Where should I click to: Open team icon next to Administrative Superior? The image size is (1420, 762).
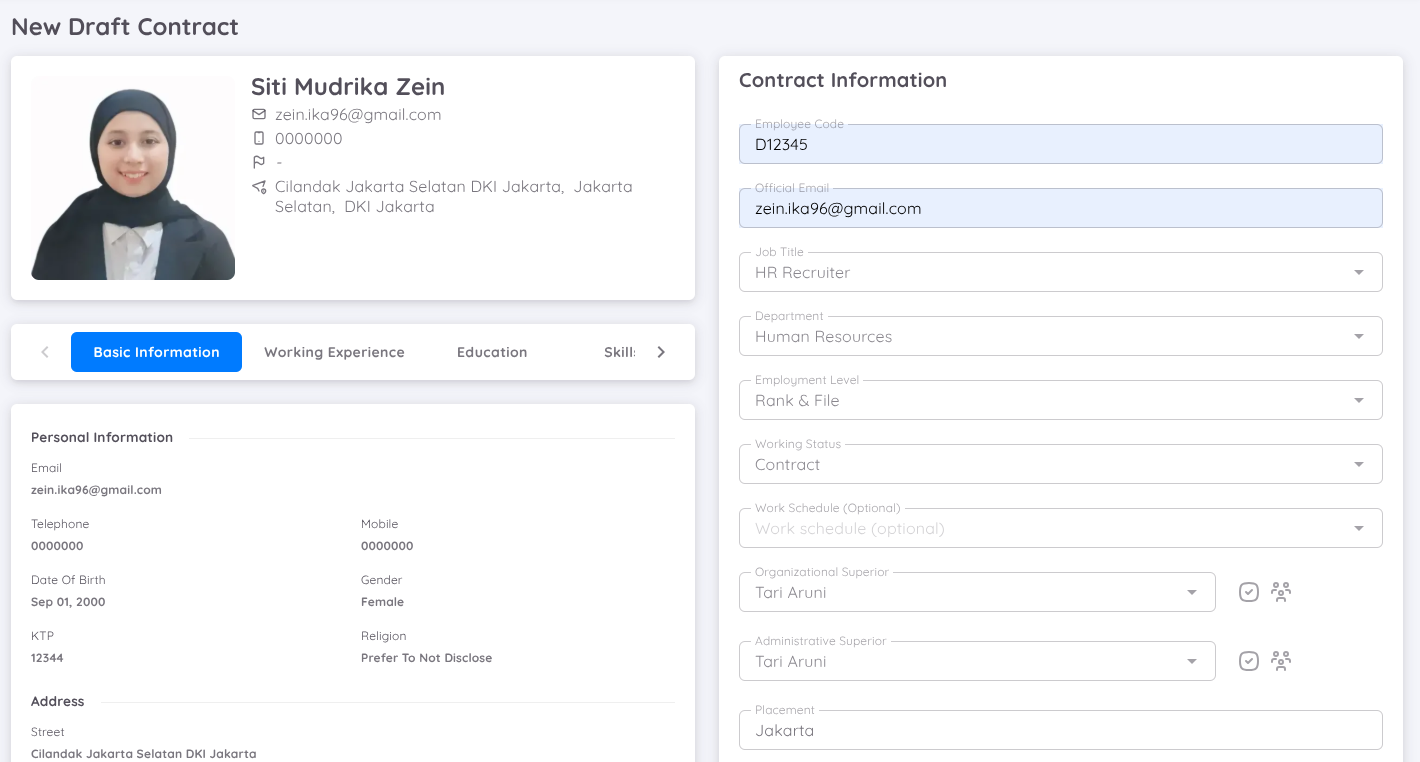point(1280,661)
